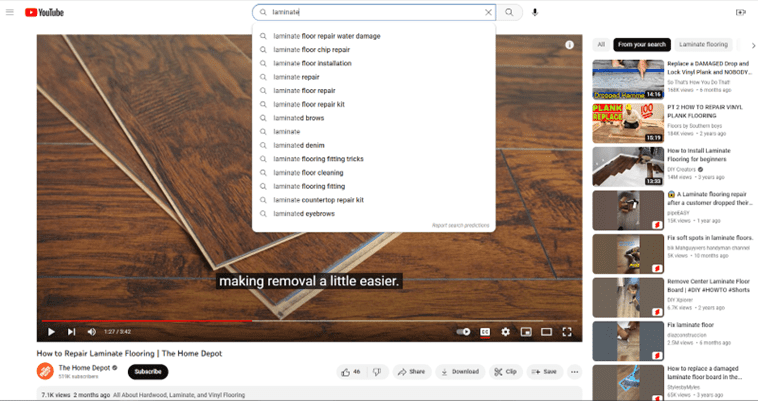Share this video

(x=411, y=372)
